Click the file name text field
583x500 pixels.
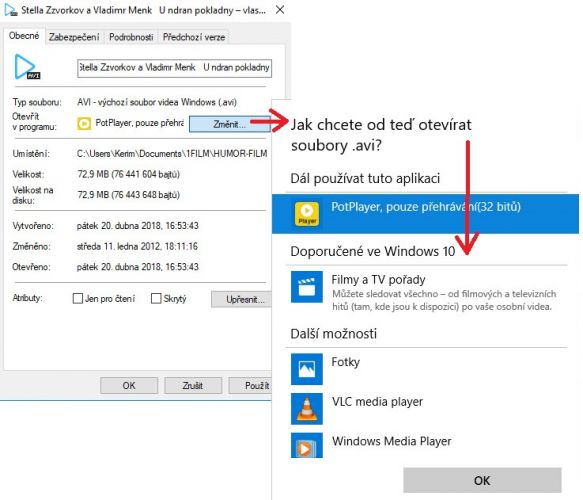pyautogui.click(x=174, y=68)
